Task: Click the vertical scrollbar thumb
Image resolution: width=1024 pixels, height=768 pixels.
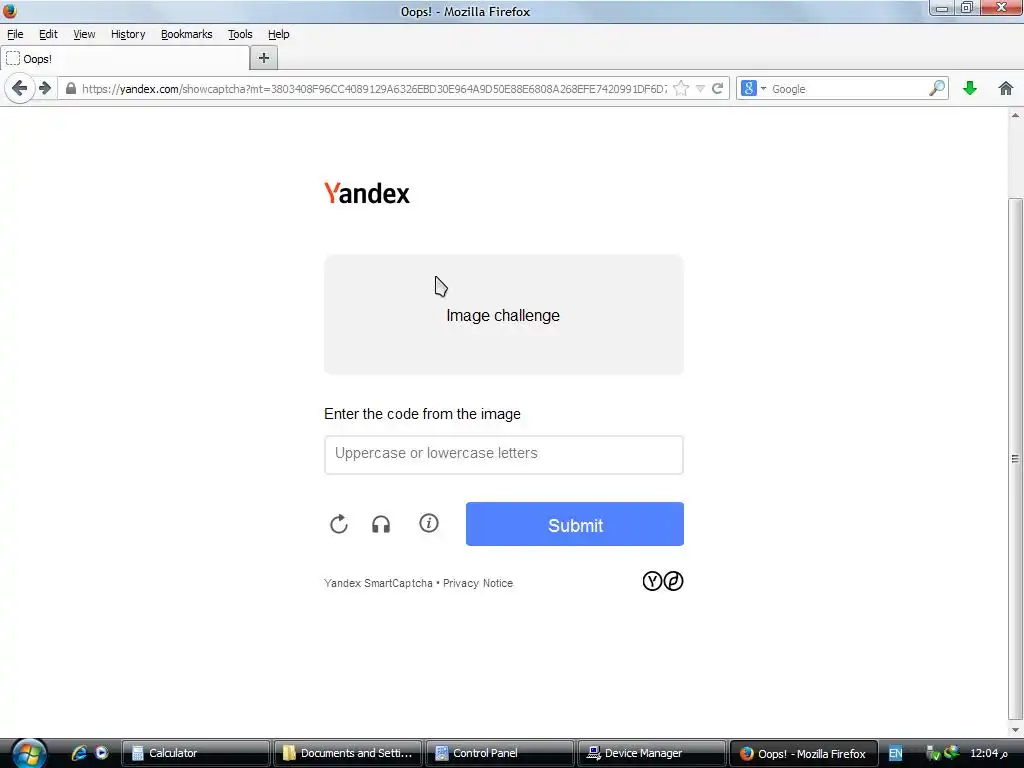Action: point(1015,458)
